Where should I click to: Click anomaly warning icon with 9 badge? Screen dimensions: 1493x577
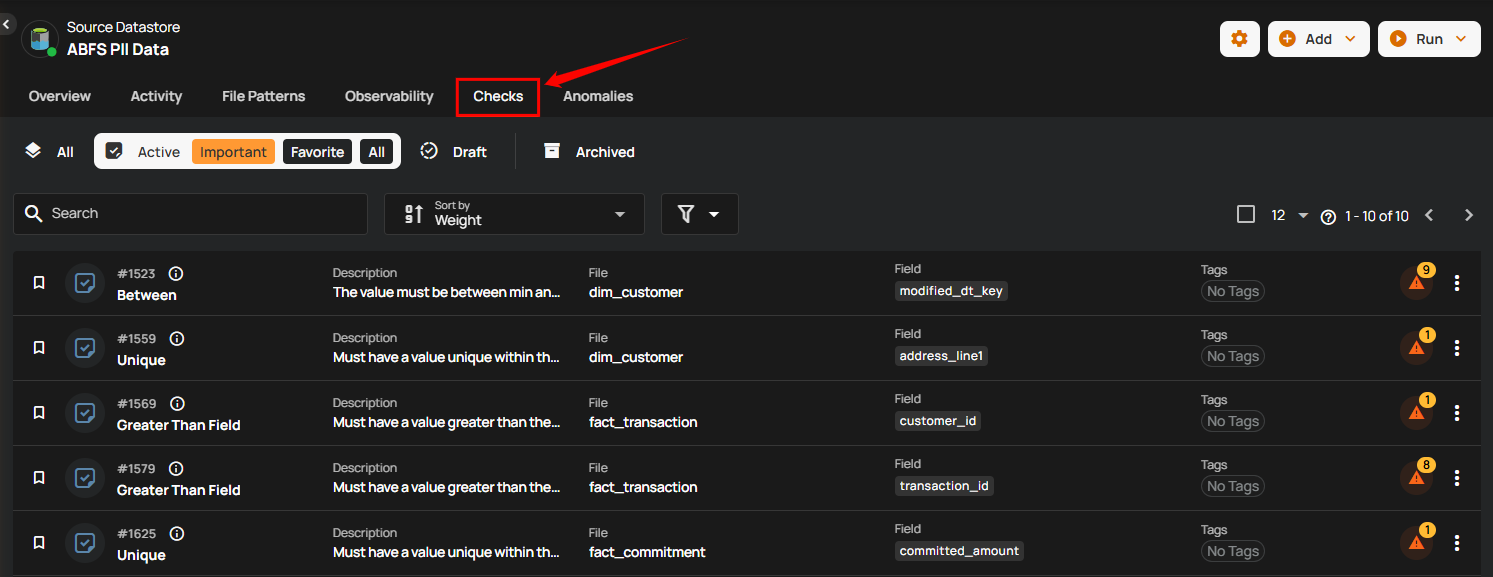pos(1417,283)
